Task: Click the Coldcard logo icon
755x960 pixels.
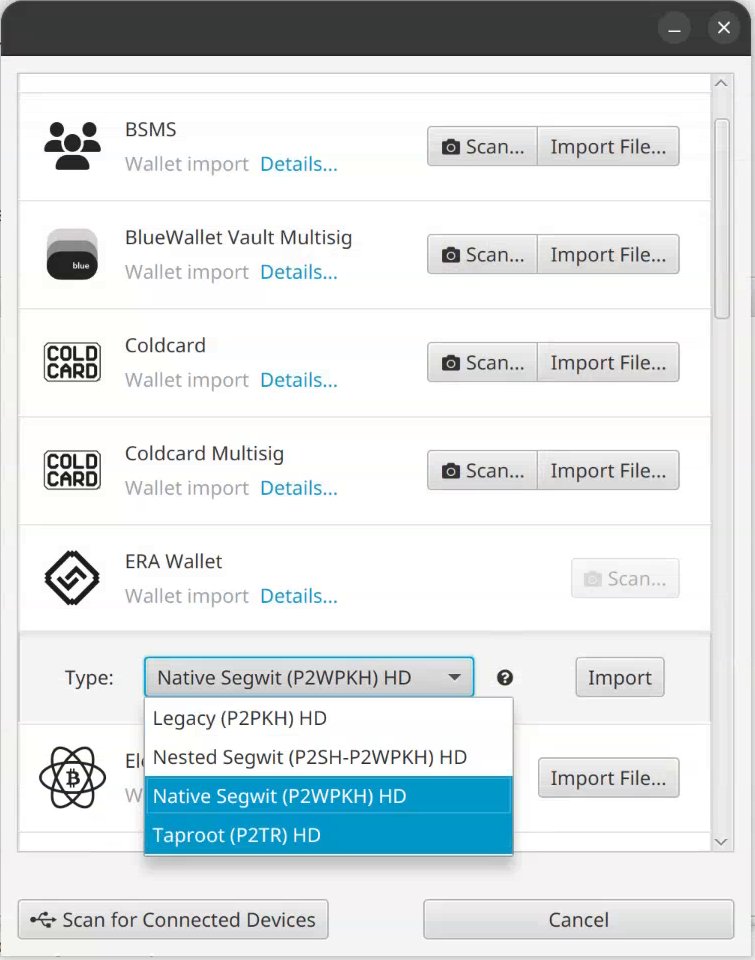Action: point(72,362)
